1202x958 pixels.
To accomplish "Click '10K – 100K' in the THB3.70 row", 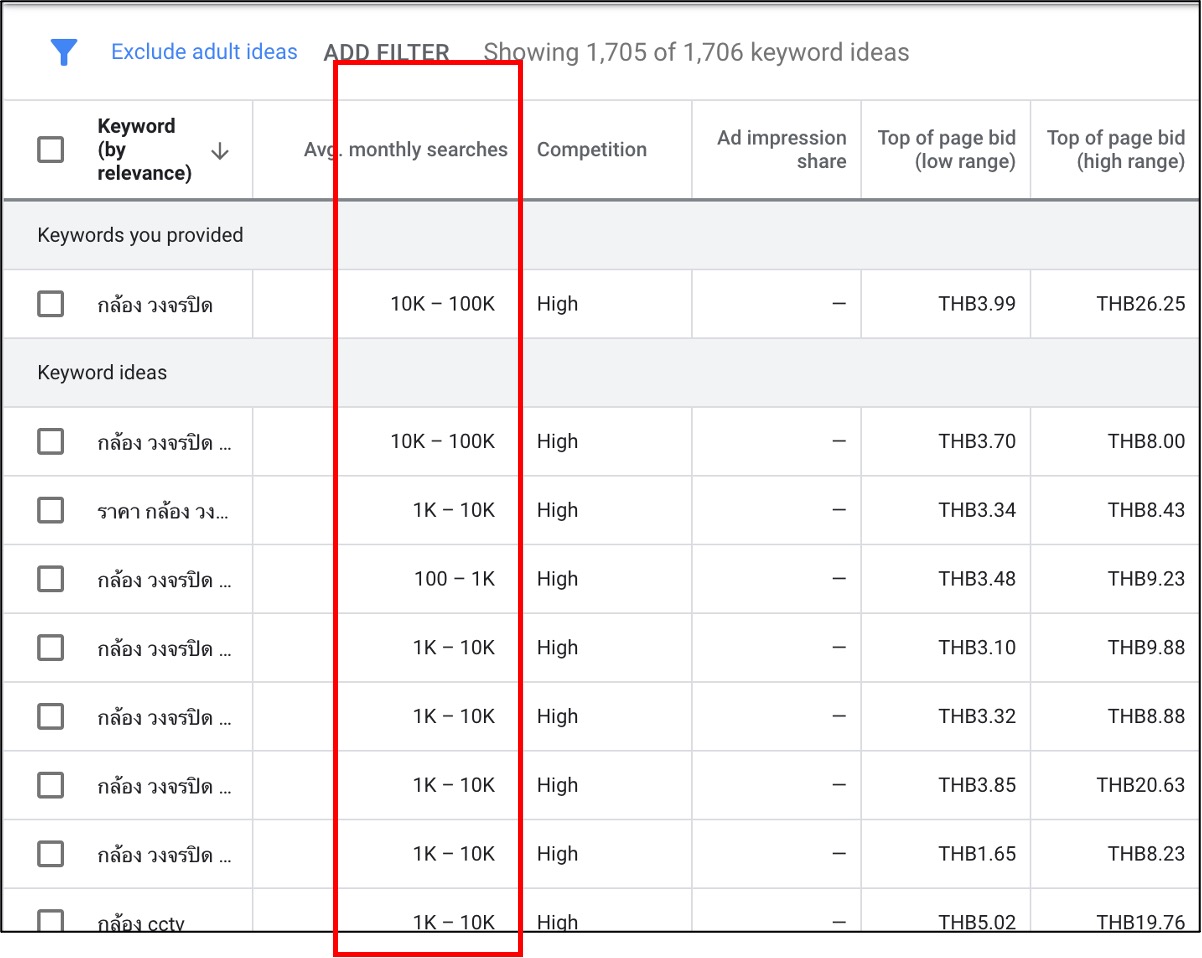I will coord(443,441).
